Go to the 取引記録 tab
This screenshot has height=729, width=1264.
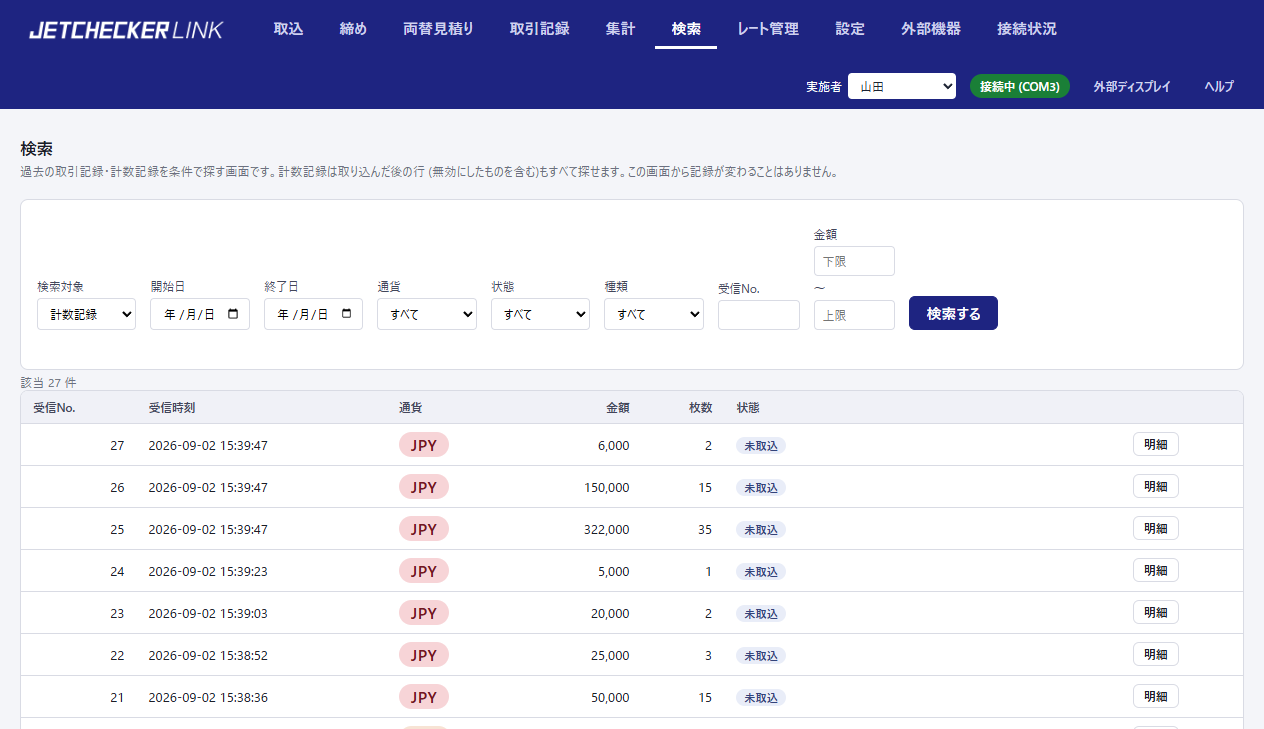click(x=539, y=29)
